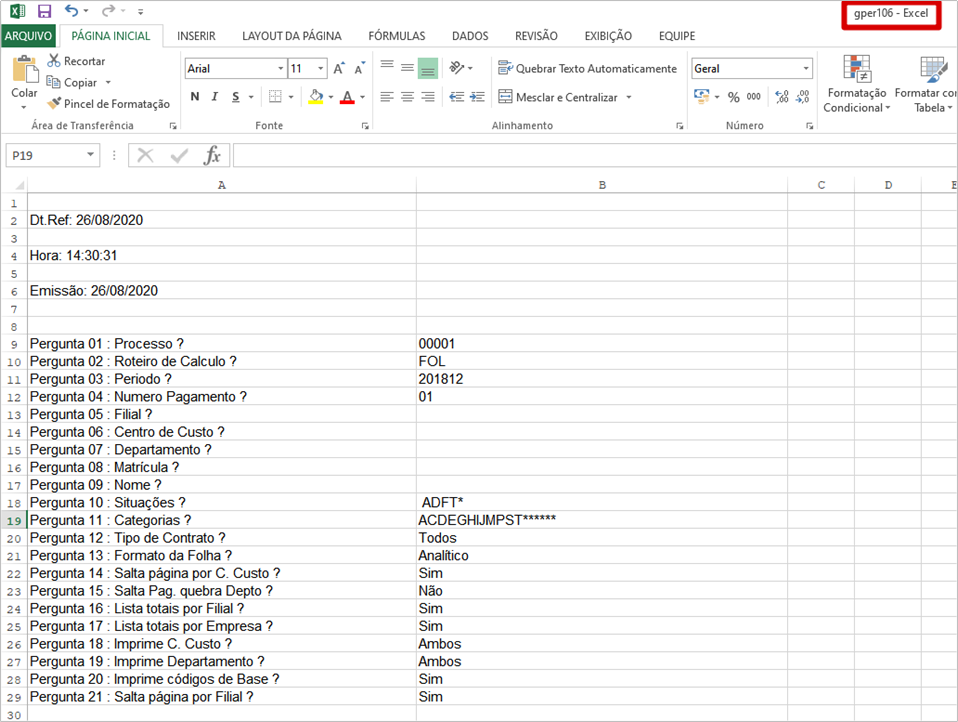Screen dimensions: 958x722
Task: Toggle underline S formatting
Action: point(236,97)
